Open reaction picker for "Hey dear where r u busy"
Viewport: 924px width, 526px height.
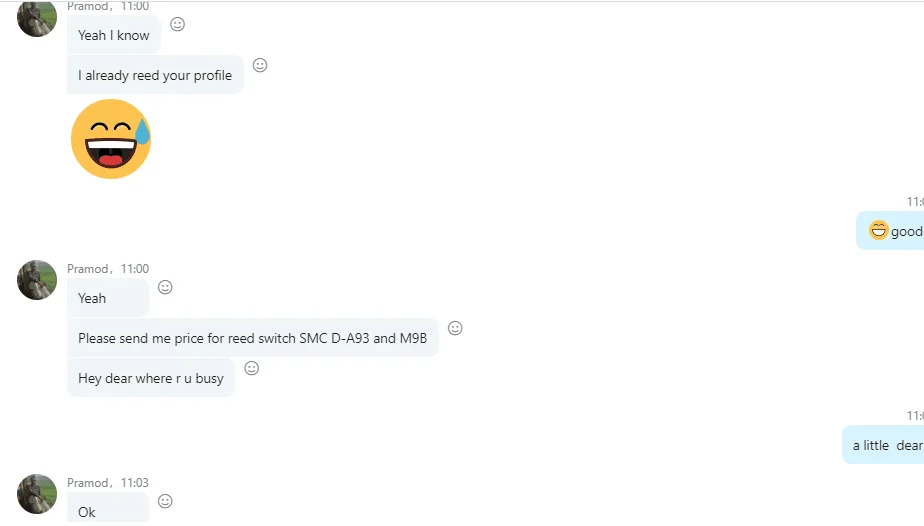point(252,368)
